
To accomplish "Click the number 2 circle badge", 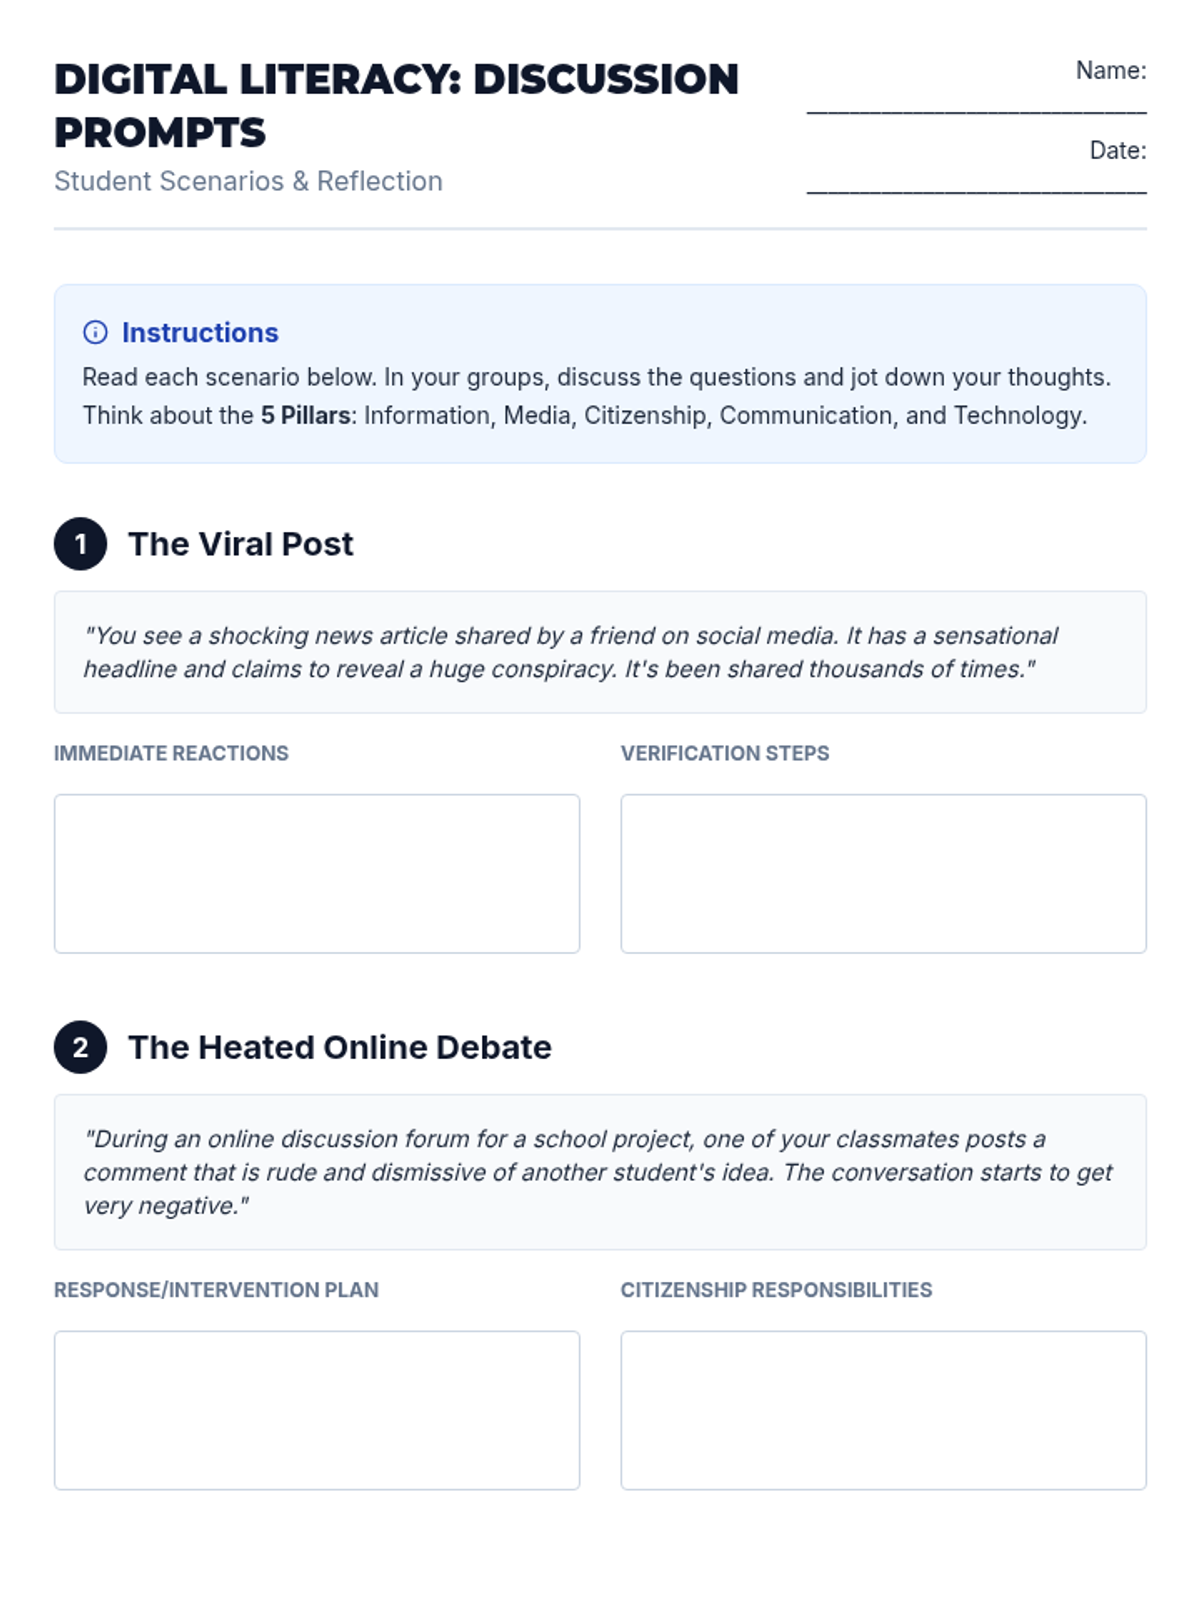I will pyautogui.click(x=80, y=1047).
